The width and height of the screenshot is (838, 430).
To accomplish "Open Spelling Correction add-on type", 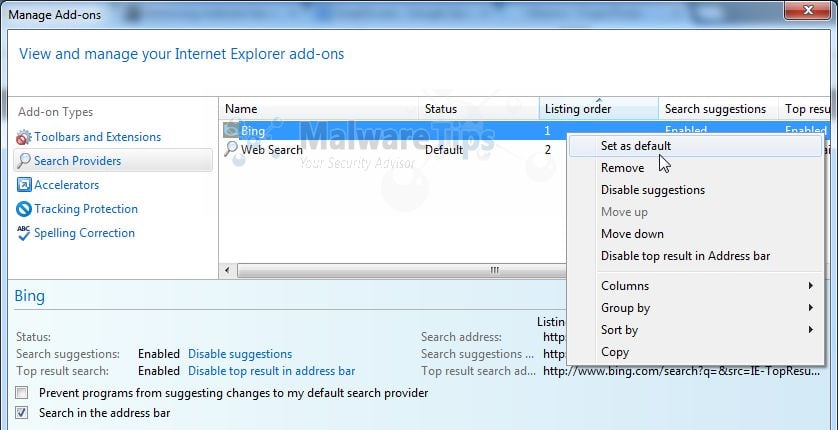I will click(84, 233).
